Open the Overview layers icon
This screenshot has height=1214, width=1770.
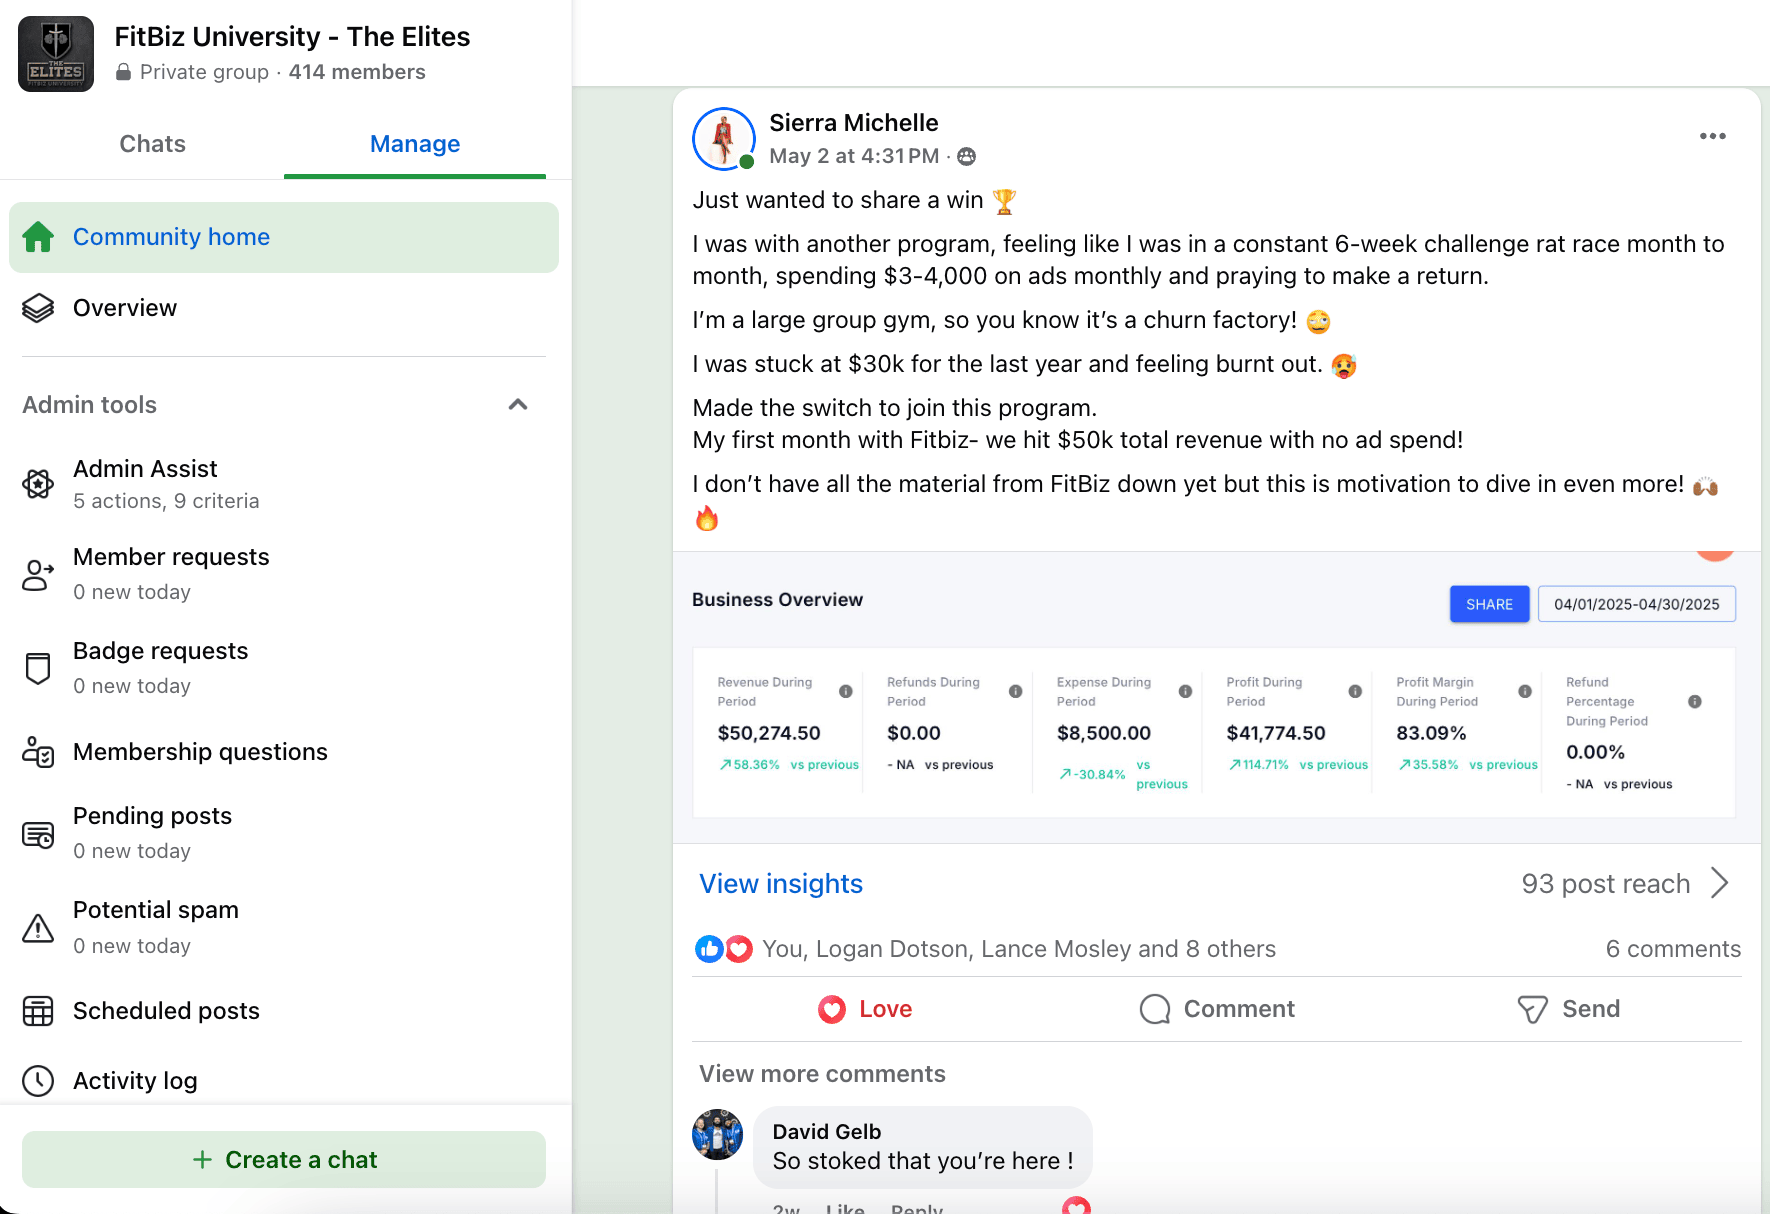38,308
